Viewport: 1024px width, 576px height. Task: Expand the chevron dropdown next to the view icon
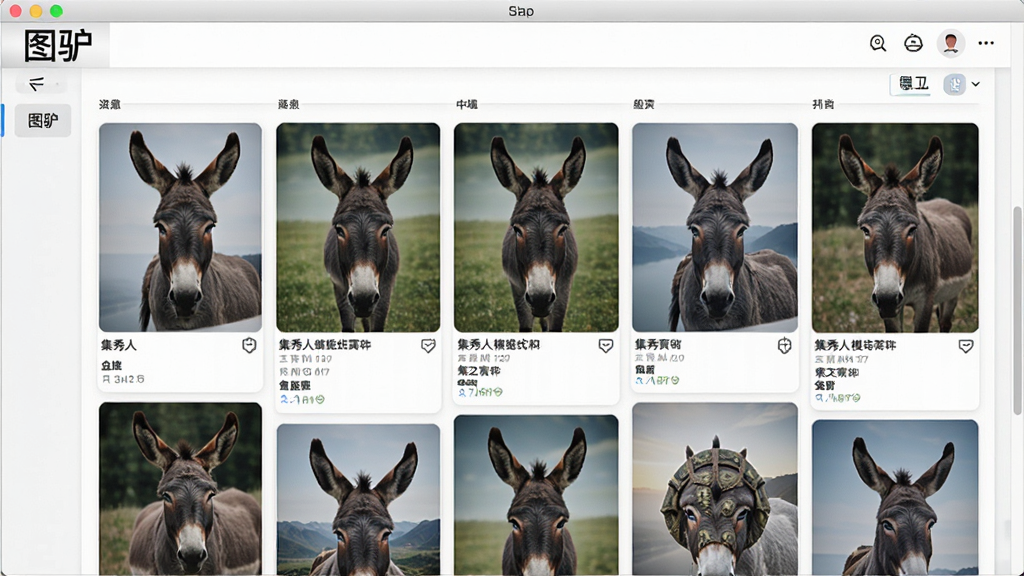(x=976, y=84)
